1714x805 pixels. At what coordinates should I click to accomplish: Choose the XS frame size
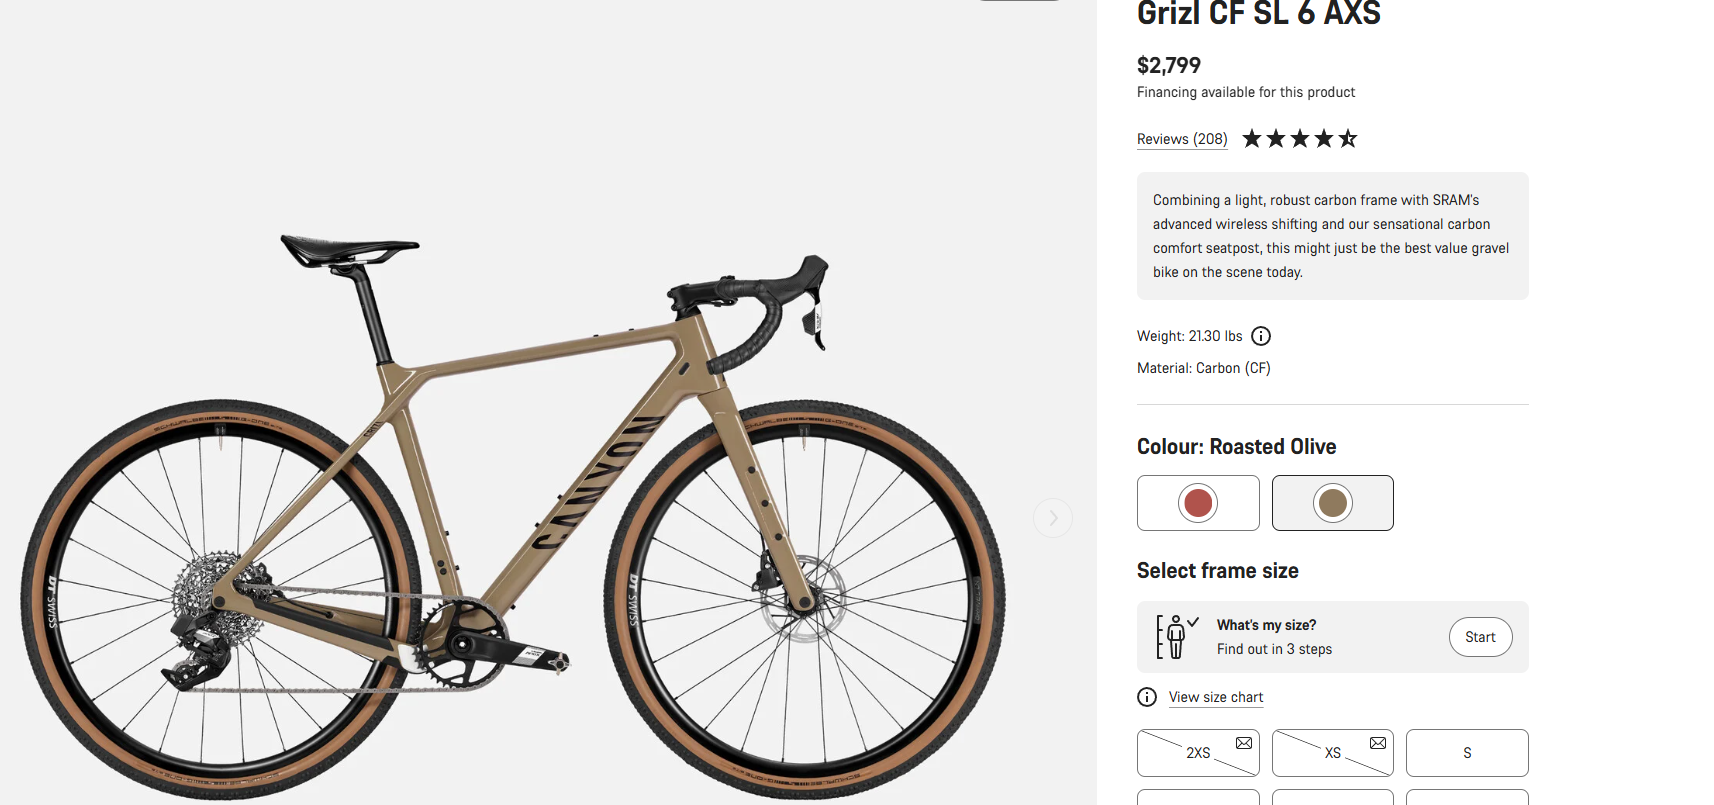[1333, 753]
